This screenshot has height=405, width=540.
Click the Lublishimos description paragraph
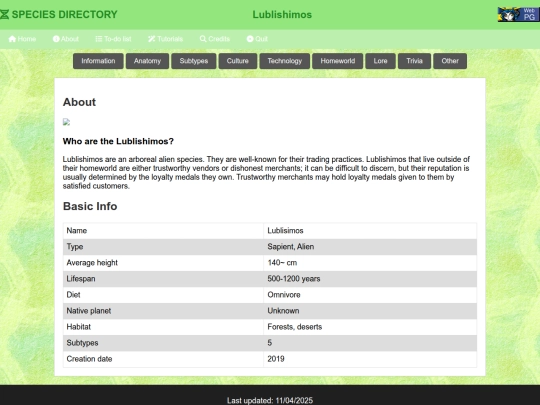(x=266, y=173)
